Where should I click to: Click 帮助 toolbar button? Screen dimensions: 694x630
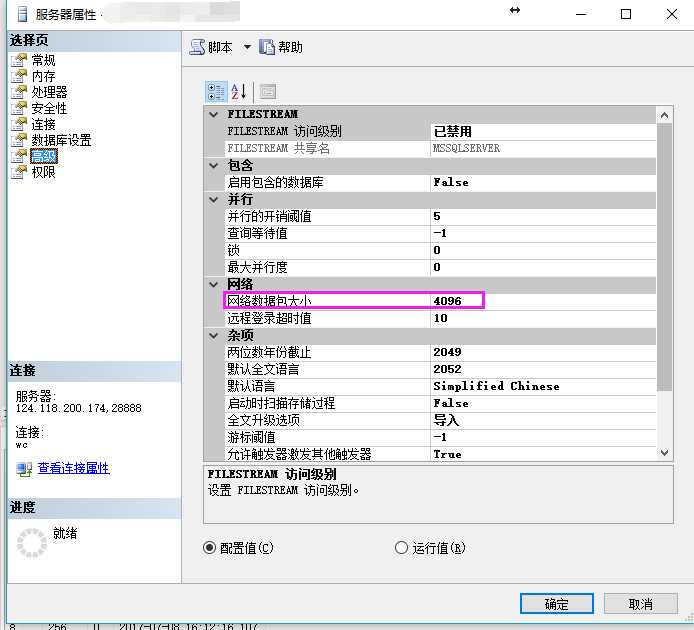[281, 47]
